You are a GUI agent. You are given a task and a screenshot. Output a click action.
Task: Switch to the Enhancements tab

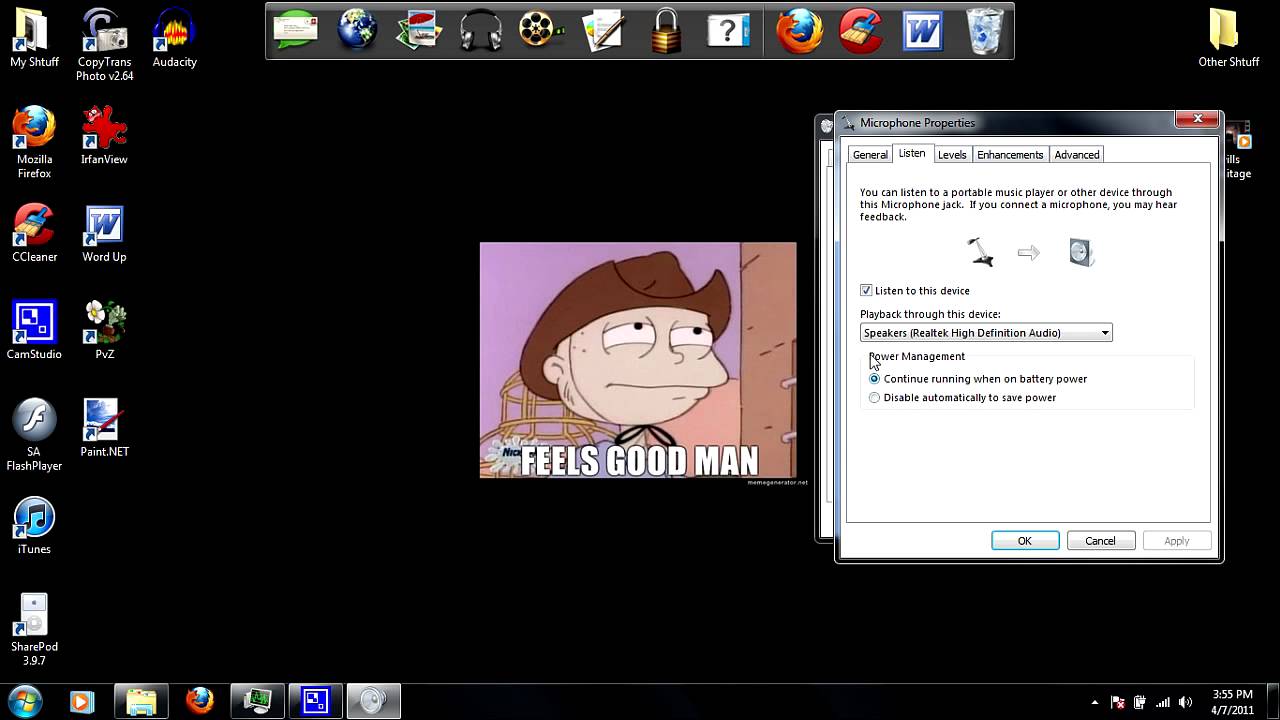tap(1010, 155)
